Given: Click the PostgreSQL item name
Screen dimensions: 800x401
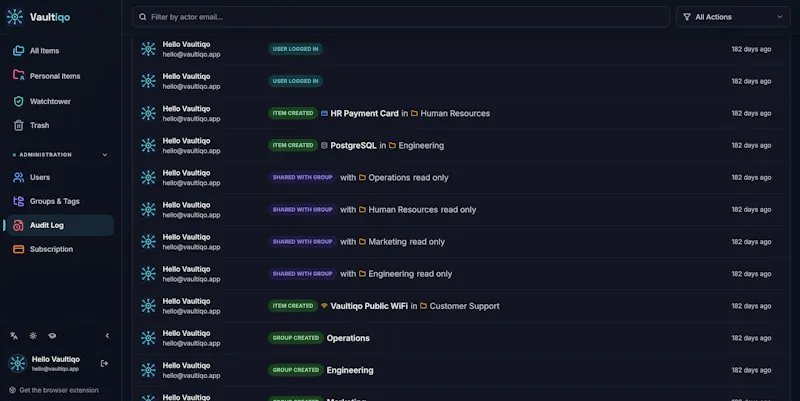Looking at the screenshot, I should [x=353, y=145].
